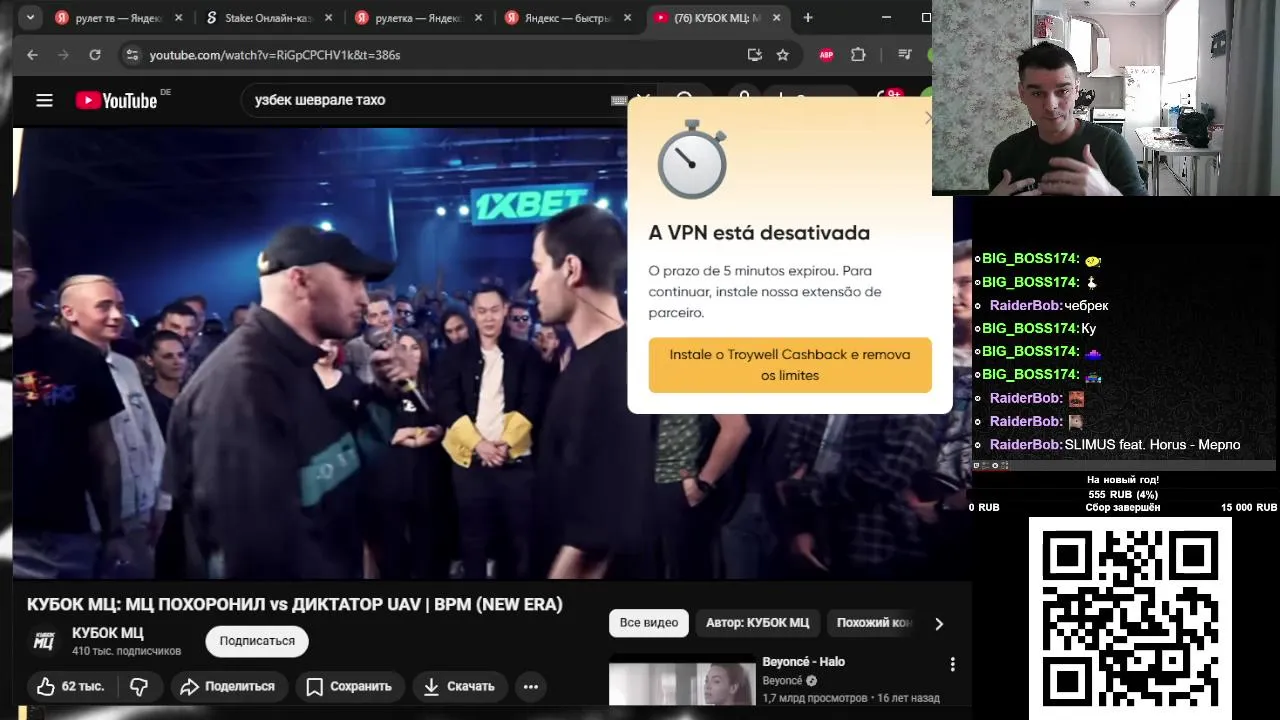Open YouTube hamburger guide menu

[44, 100]
